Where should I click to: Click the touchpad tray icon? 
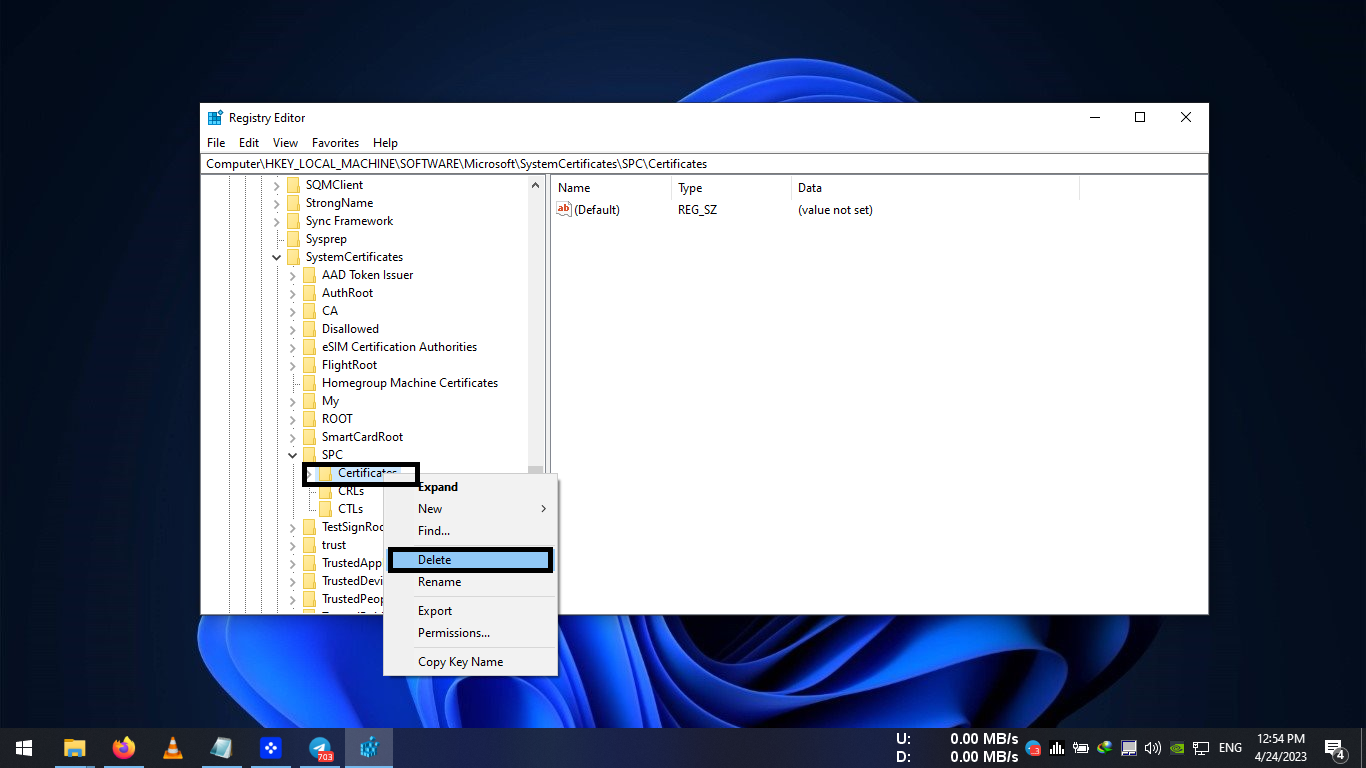[1129, 747]
